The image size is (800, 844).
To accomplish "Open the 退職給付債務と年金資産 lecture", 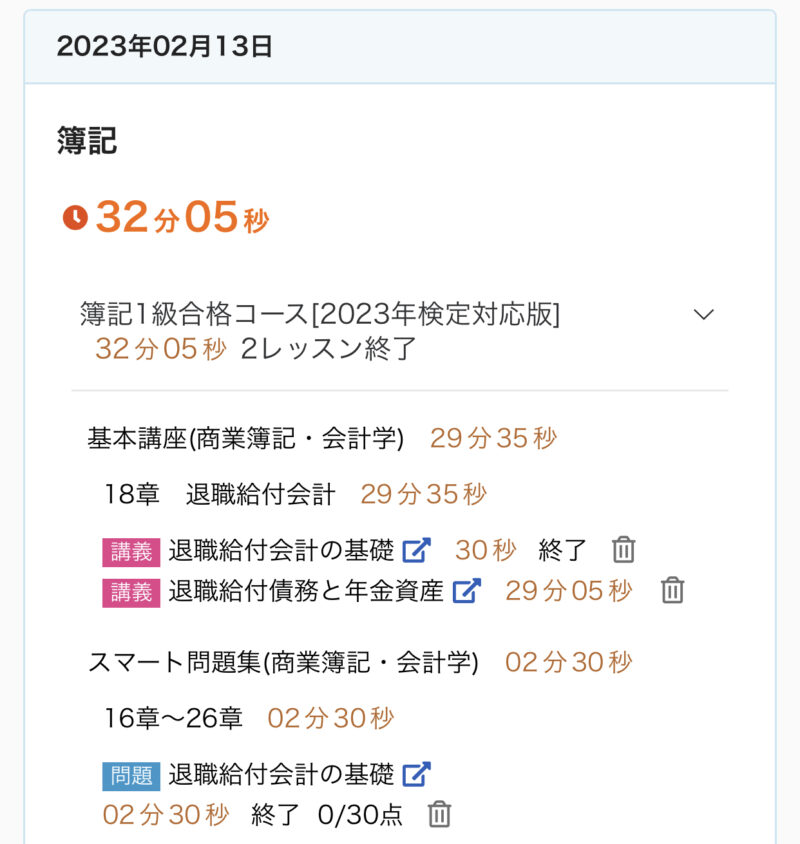I will click(x=306, y=590).
